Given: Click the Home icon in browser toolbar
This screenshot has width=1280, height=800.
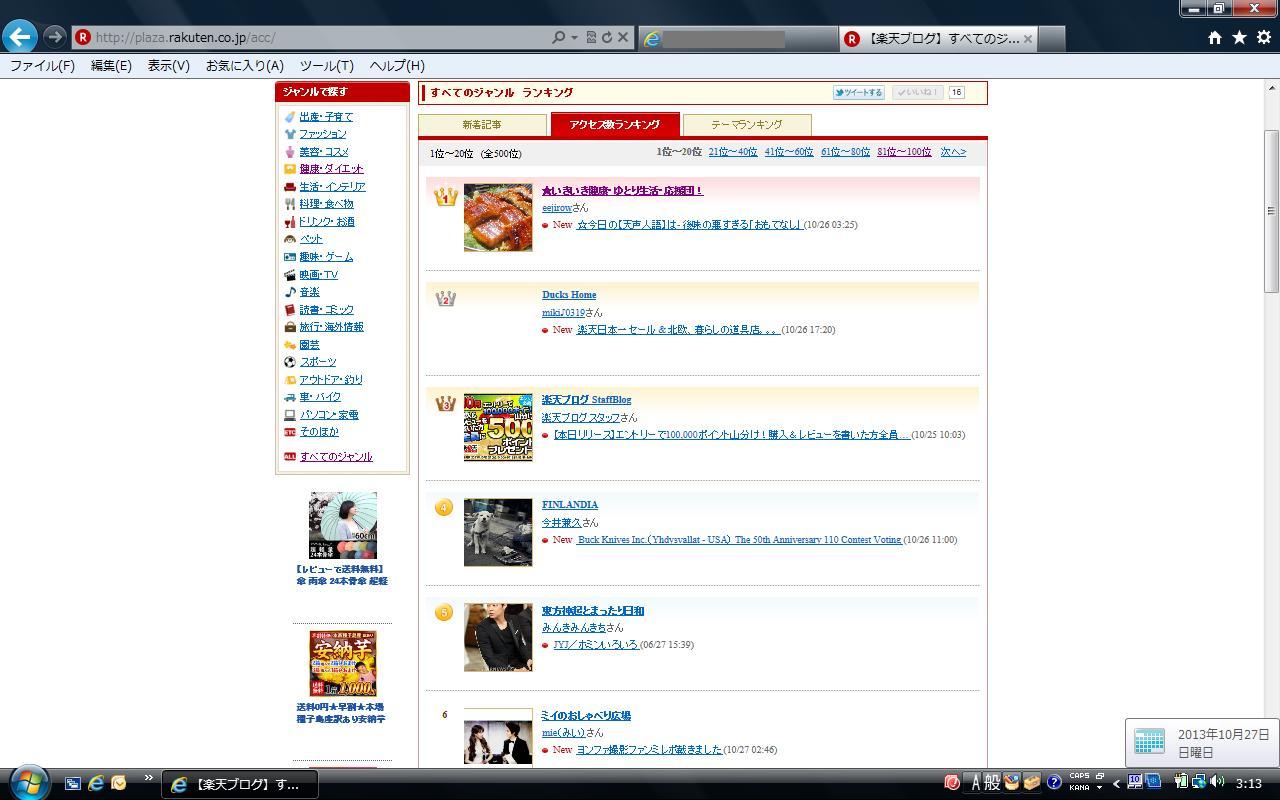Looking at the screenshot, I should click(x=1214, y=37).
